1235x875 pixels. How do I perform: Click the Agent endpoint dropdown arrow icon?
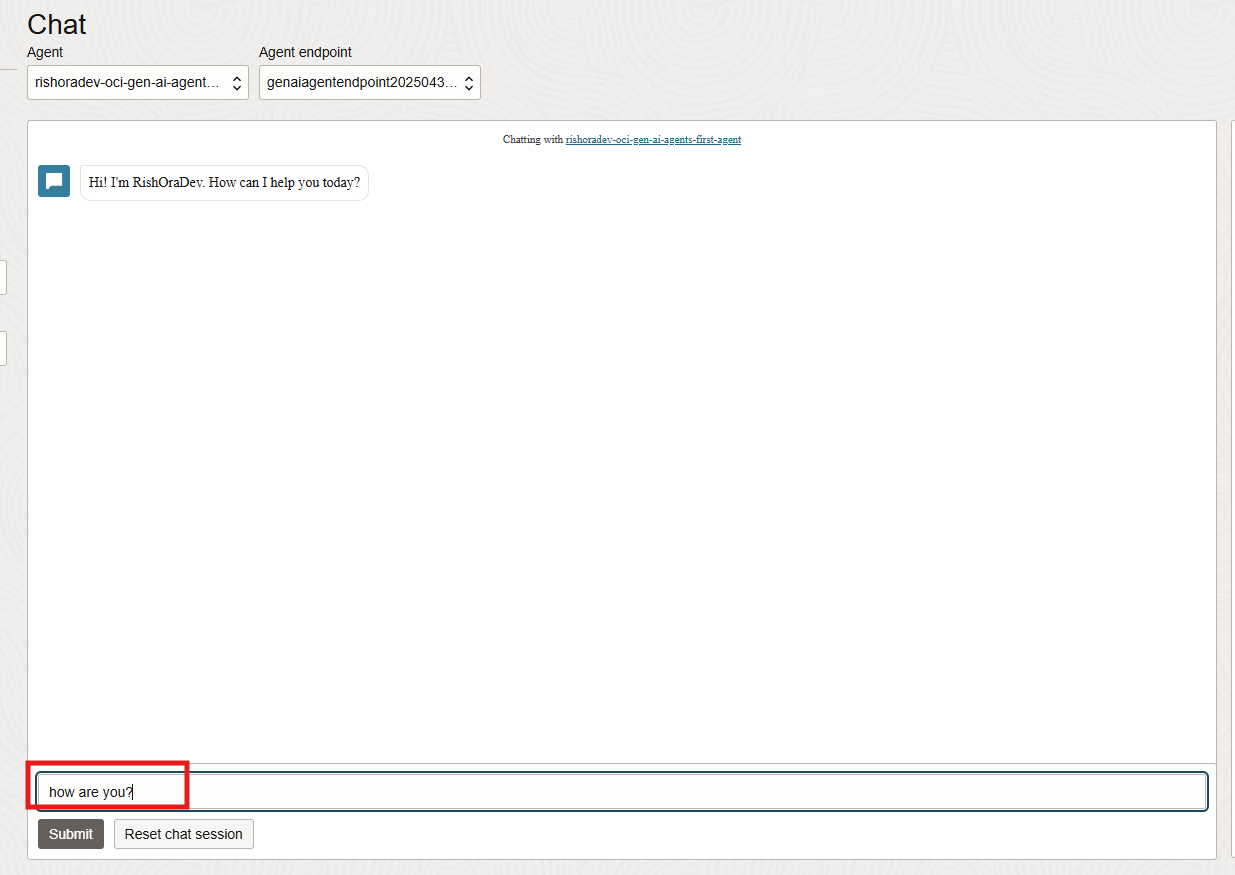[469, 83]
